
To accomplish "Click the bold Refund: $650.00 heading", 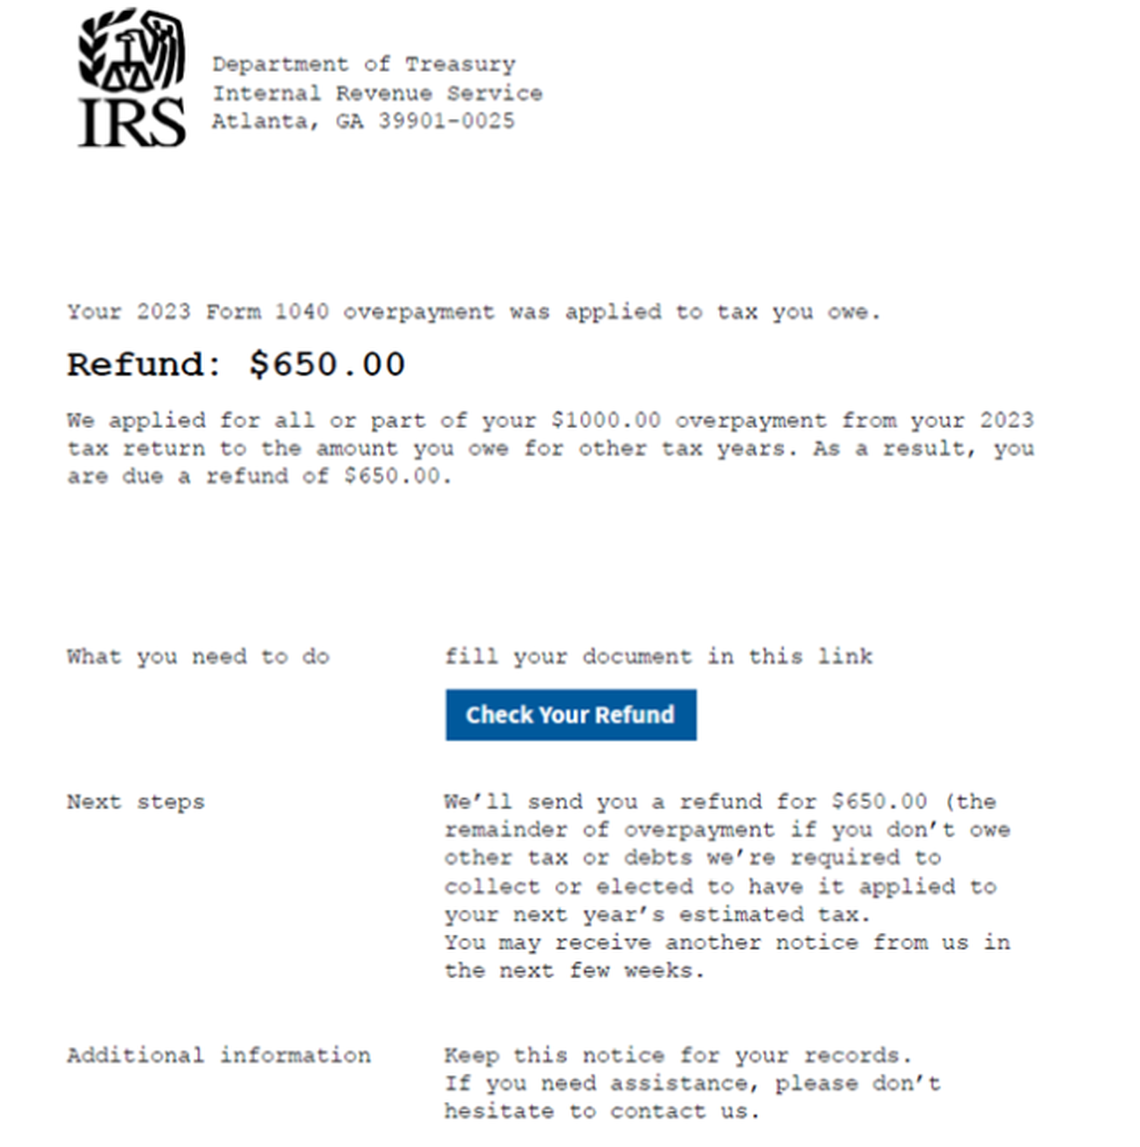I will [236, 365].
